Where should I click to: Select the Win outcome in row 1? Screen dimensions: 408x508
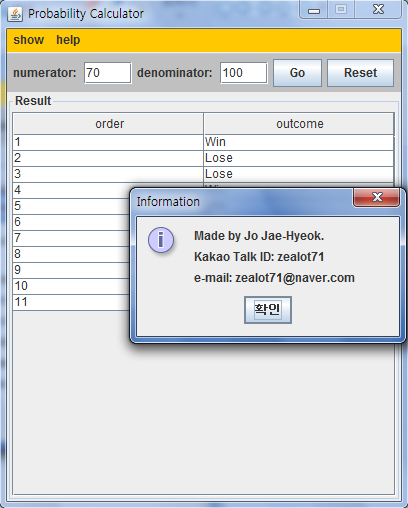tap(299, 142)
